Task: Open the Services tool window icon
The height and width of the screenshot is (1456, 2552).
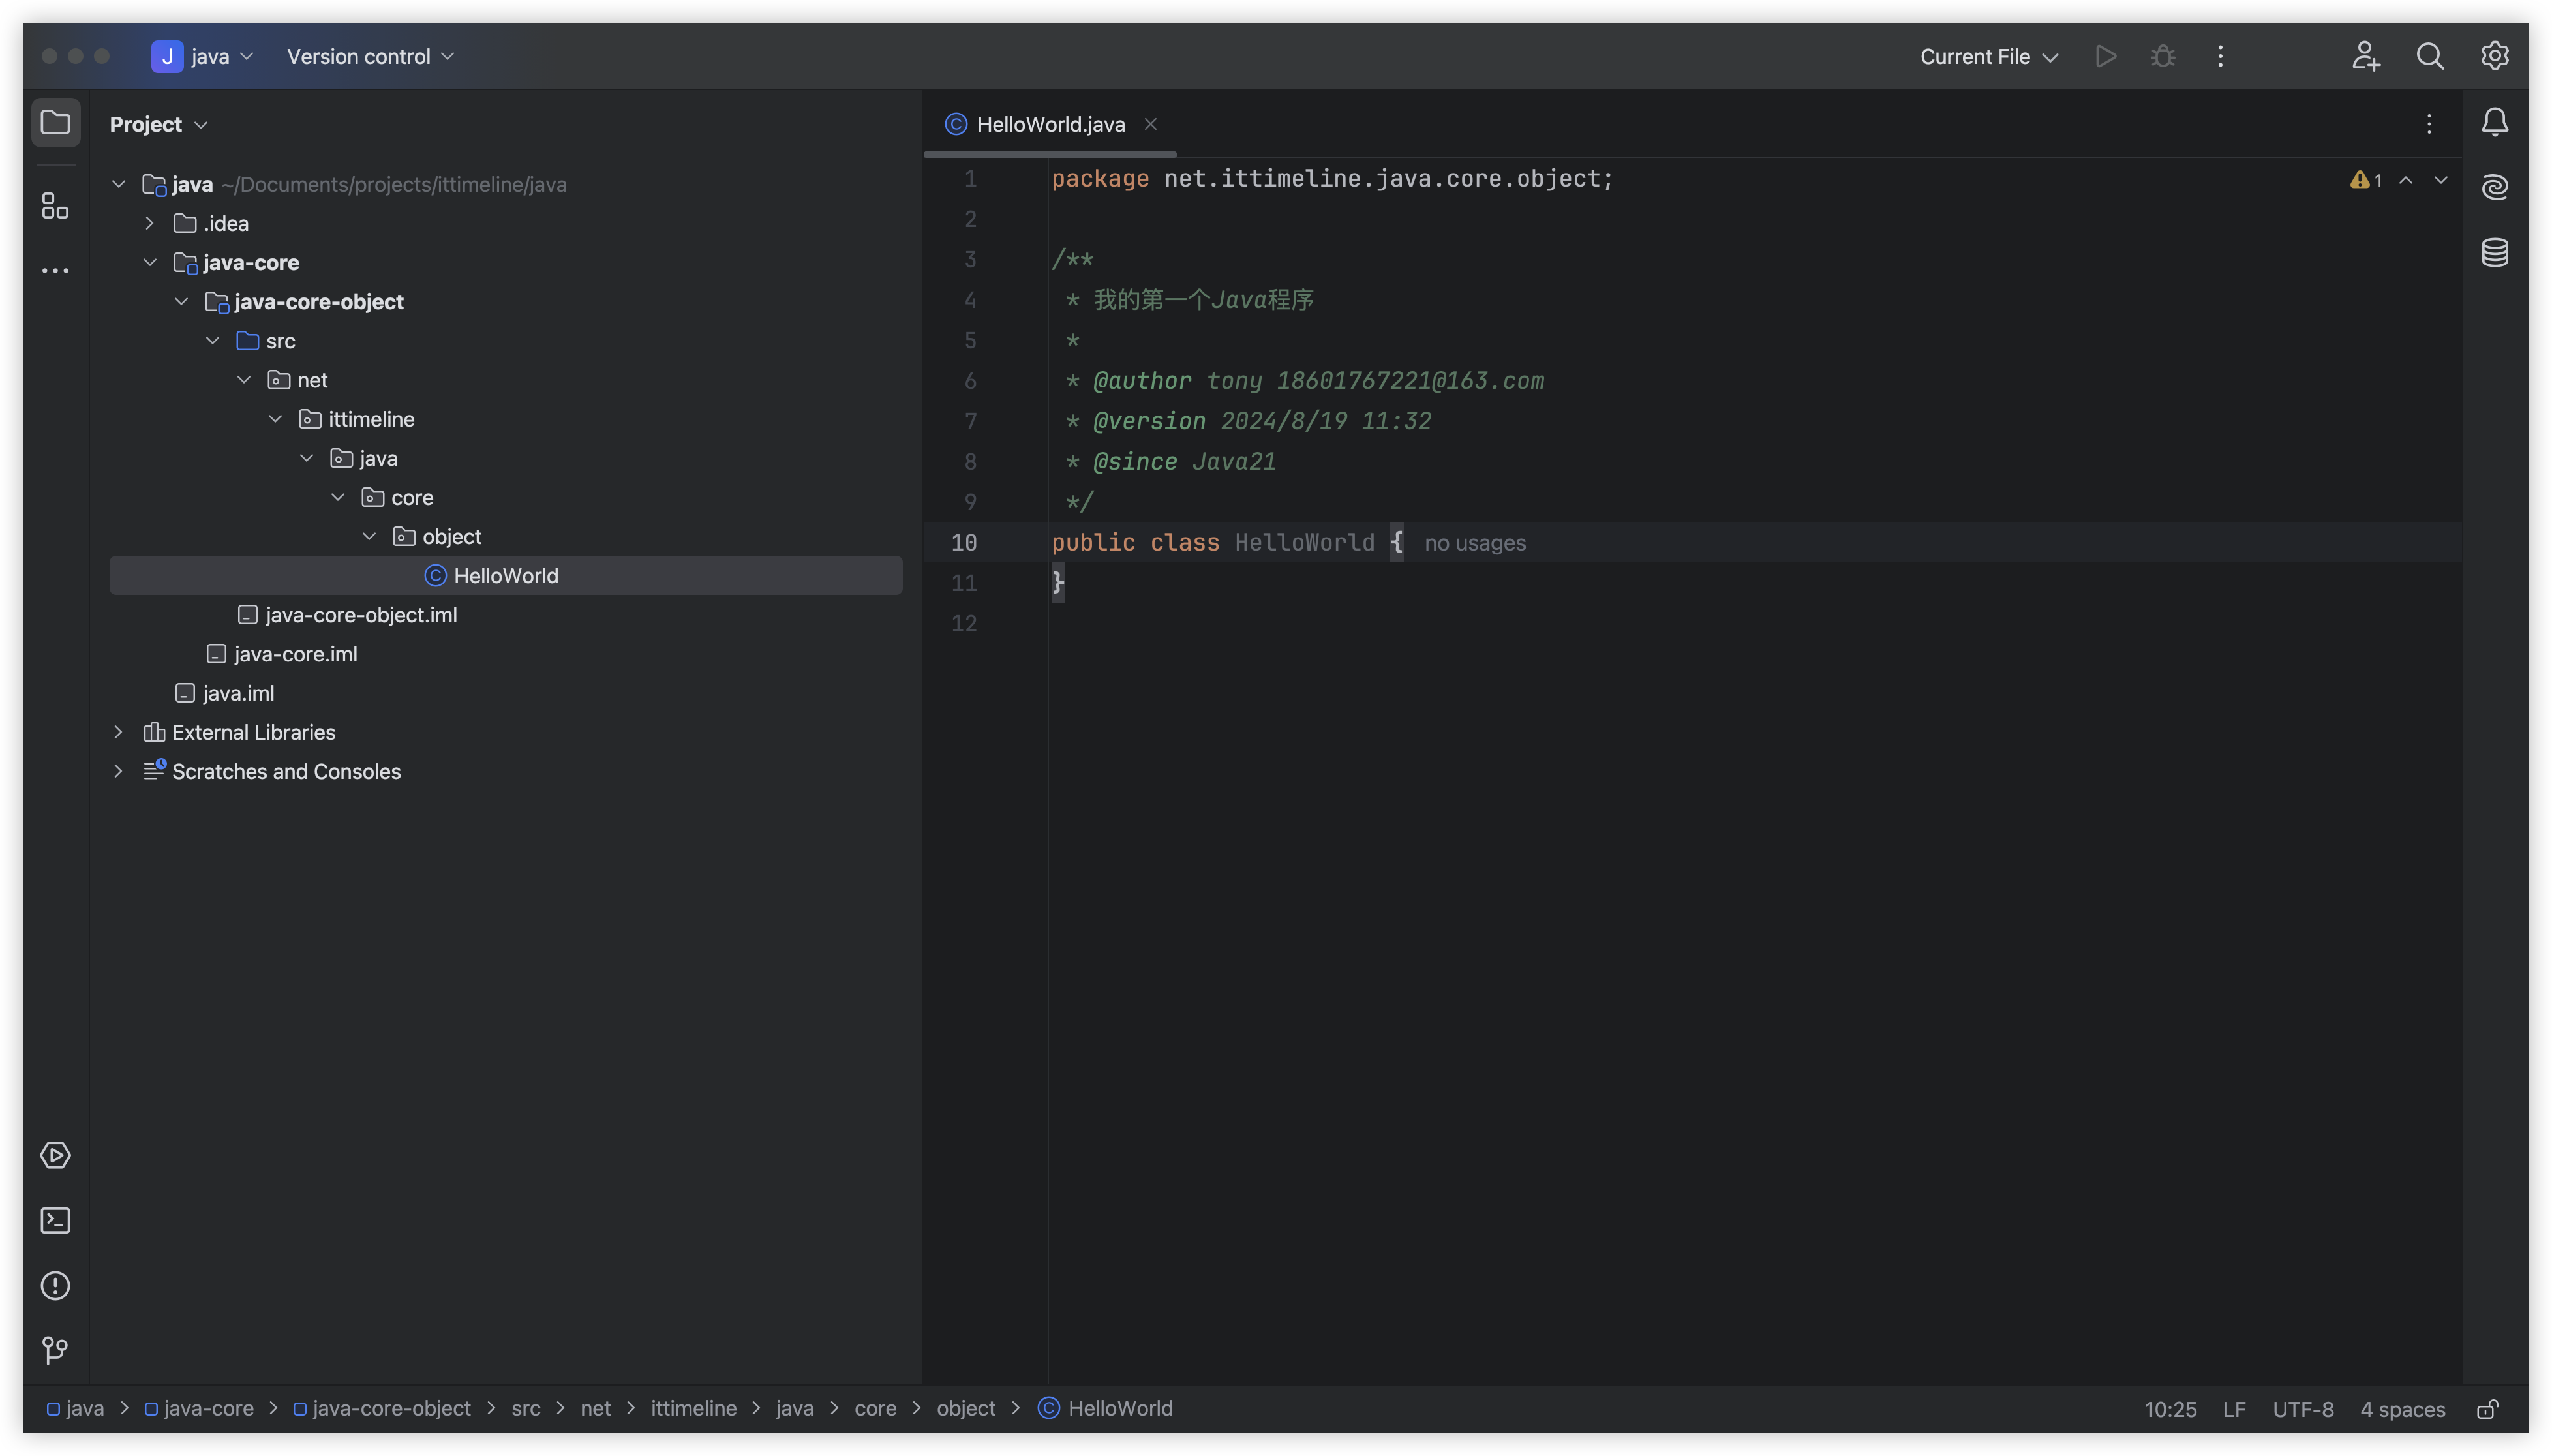Action: pyautogui.click(x=55, y=1155)
